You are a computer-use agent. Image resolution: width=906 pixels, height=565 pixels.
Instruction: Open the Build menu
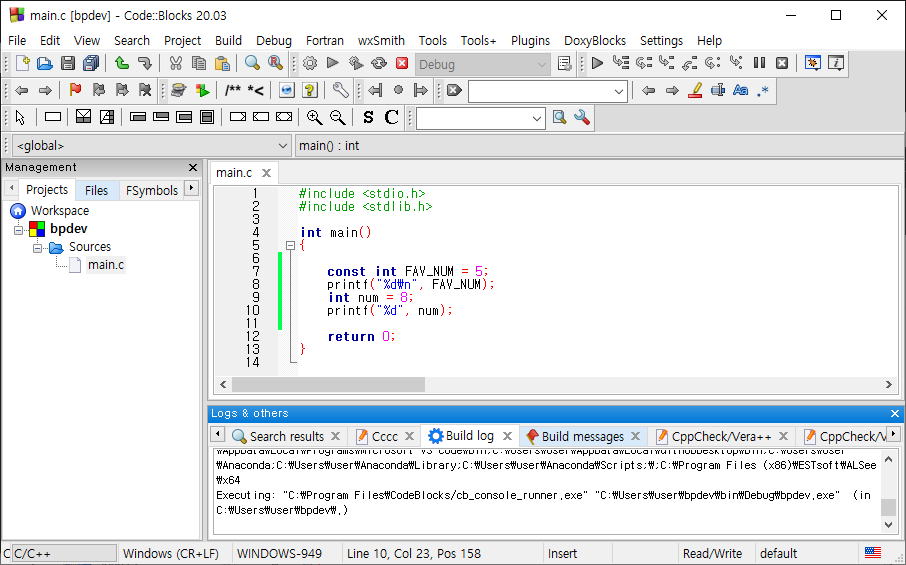point(228,40)
